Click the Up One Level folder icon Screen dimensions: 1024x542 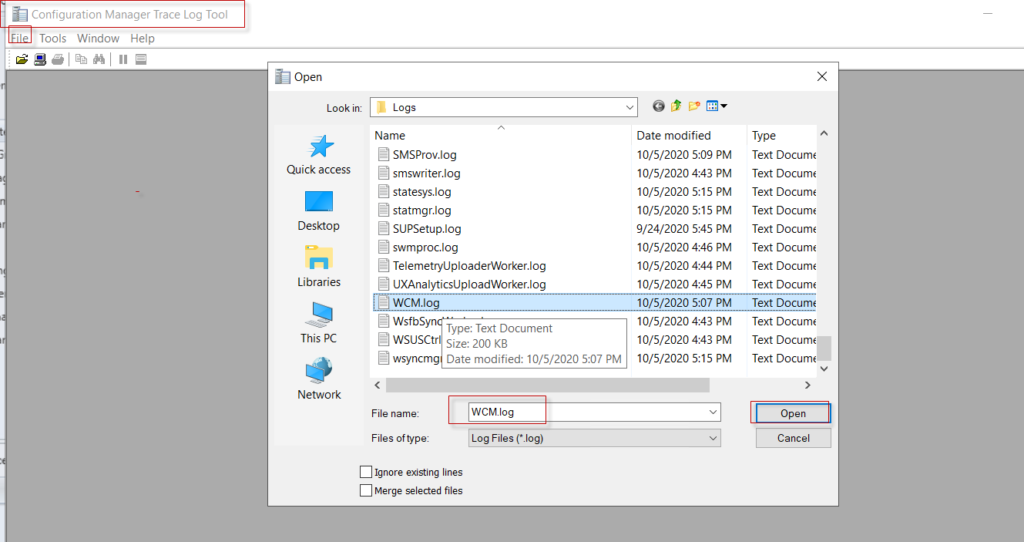pyautogui.click(x=676, y=106)
